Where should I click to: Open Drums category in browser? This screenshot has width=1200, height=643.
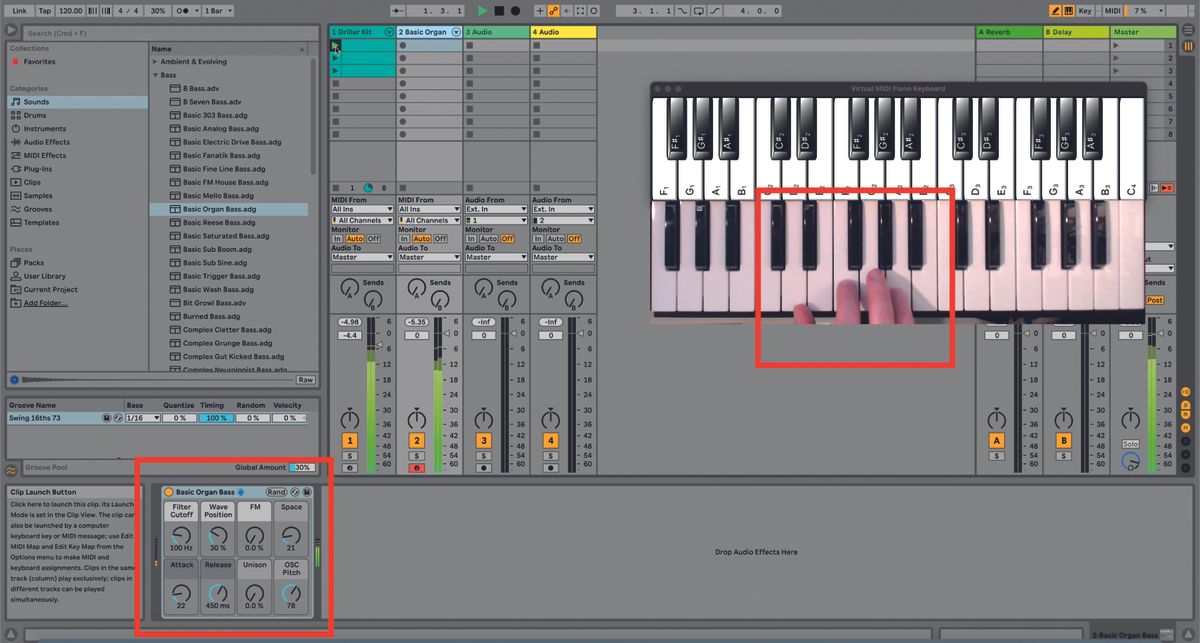(34, 115)
